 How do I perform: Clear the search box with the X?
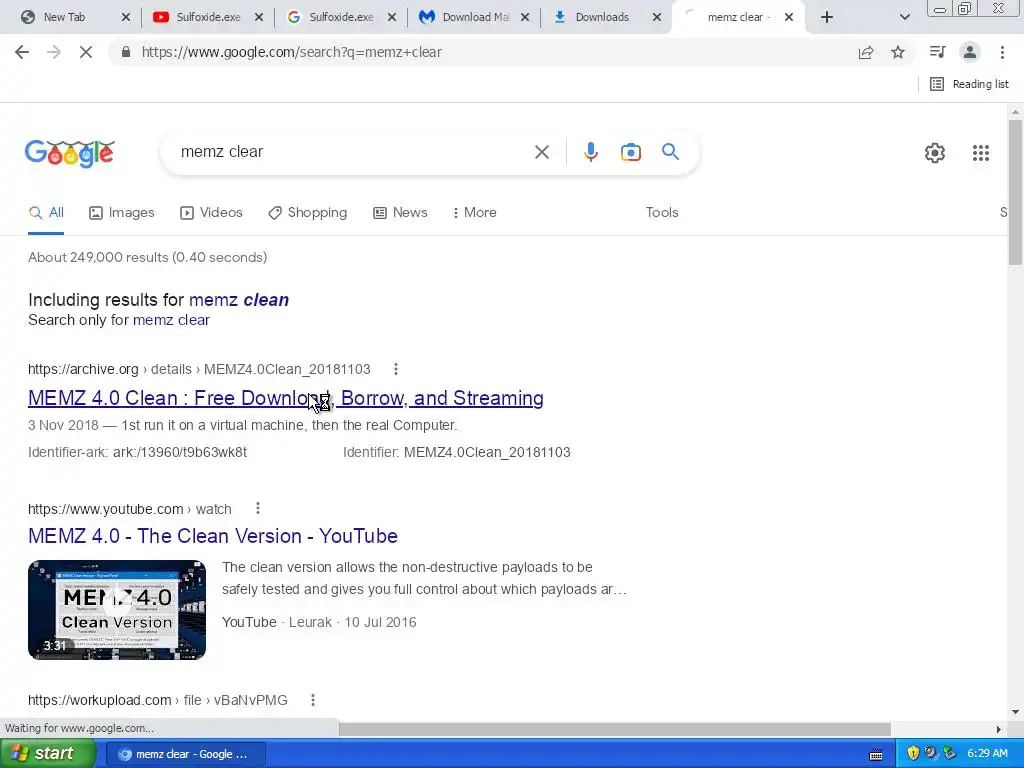pyautogui.click(x=541, y=152)
